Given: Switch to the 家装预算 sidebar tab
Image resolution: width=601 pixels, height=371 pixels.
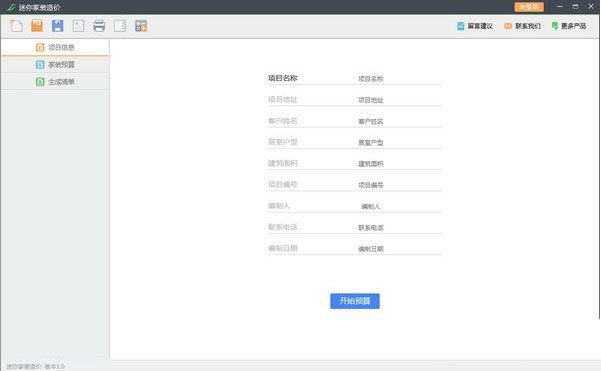Looking at the screenshot, I should pos(55,64).
